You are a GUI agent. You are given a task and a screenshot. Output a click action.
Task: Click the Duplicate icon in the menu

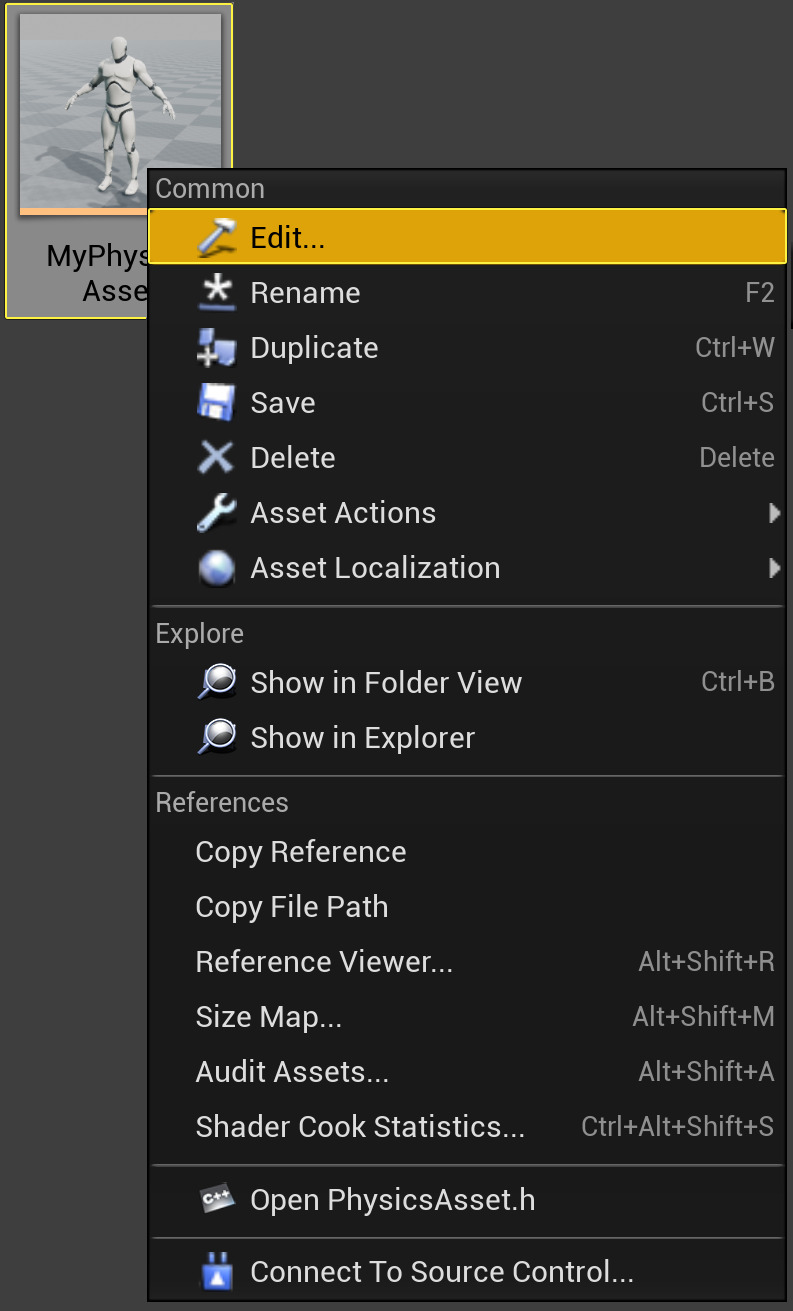pos(216,348)
